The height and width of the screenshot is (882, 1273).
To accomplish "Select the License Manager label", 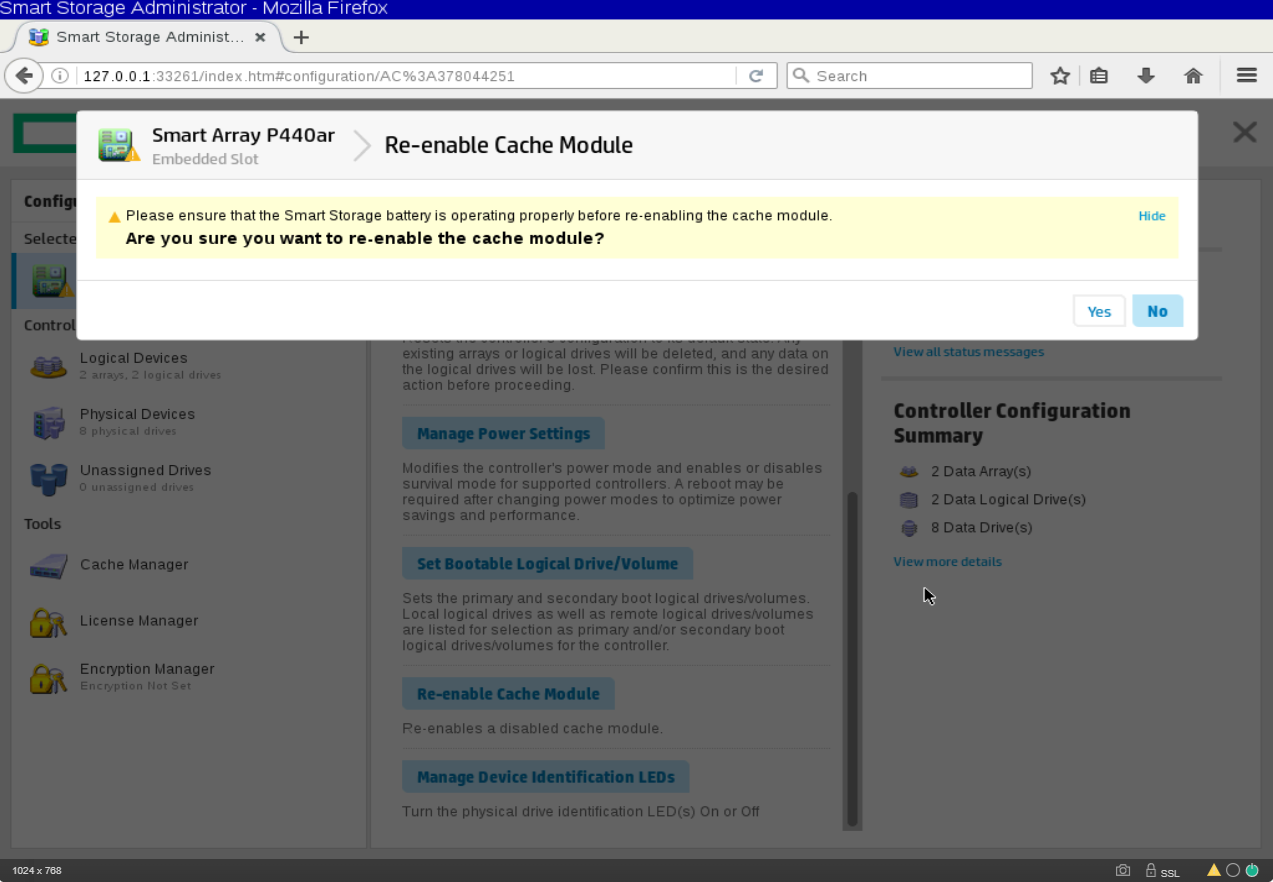I will 139,621.
